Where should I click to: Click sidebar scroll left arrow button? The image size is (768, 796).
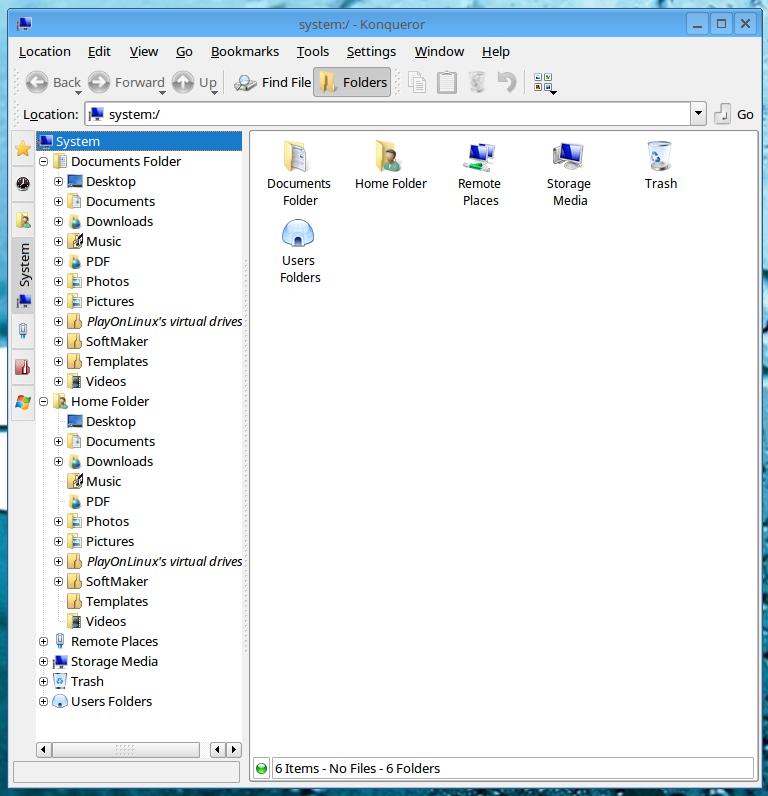44,750
